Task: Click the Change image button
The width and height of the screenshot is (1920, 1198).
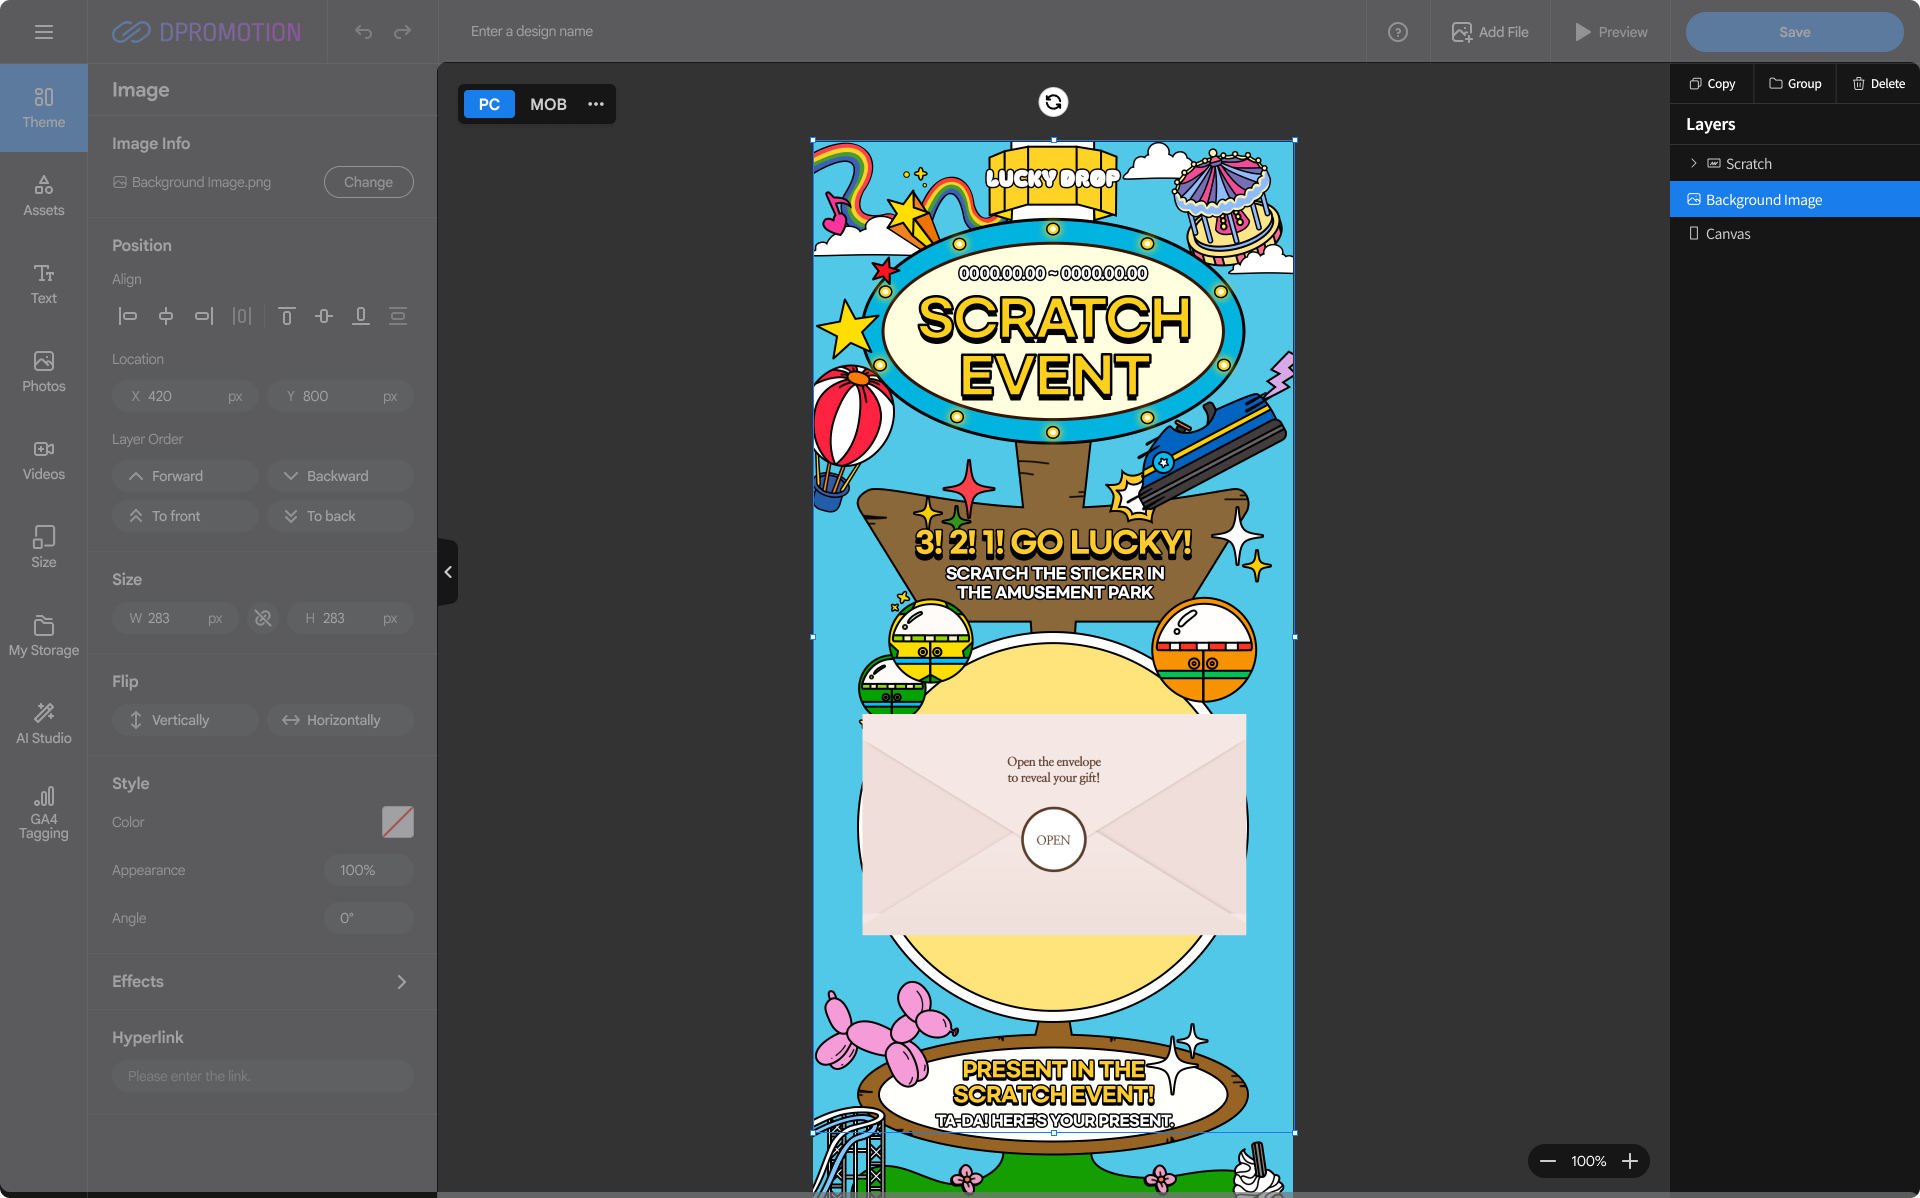Action: point(368,182)
